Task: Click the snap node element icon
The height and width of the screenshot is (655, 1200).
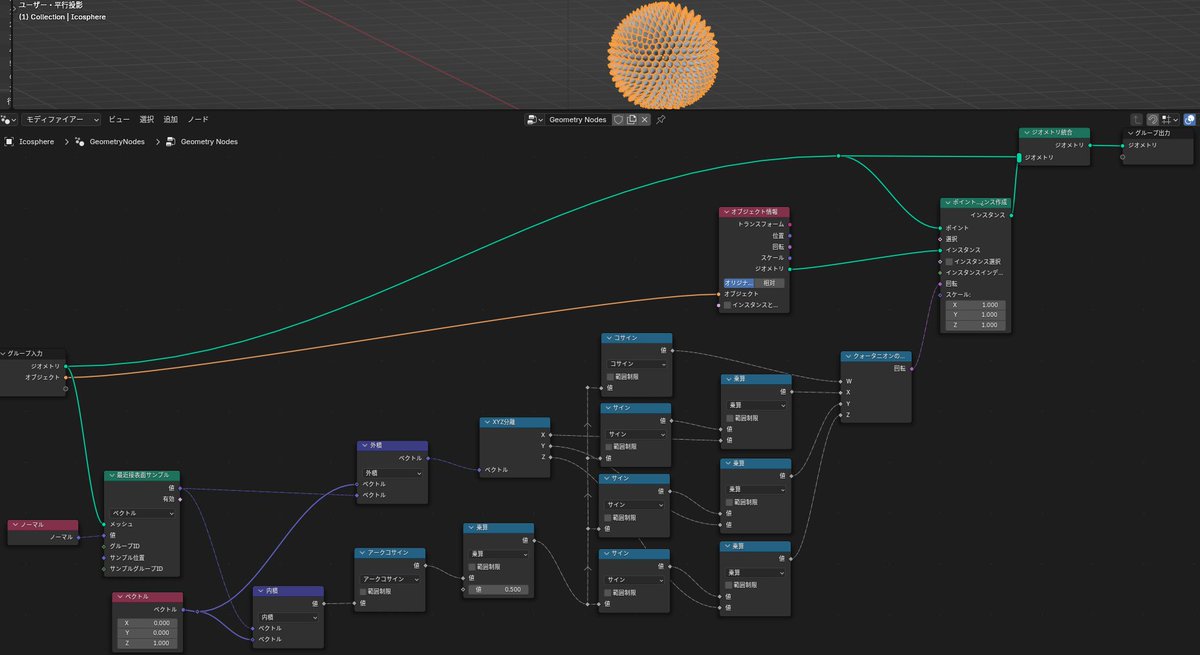Action: click(x=1165, y=119)
